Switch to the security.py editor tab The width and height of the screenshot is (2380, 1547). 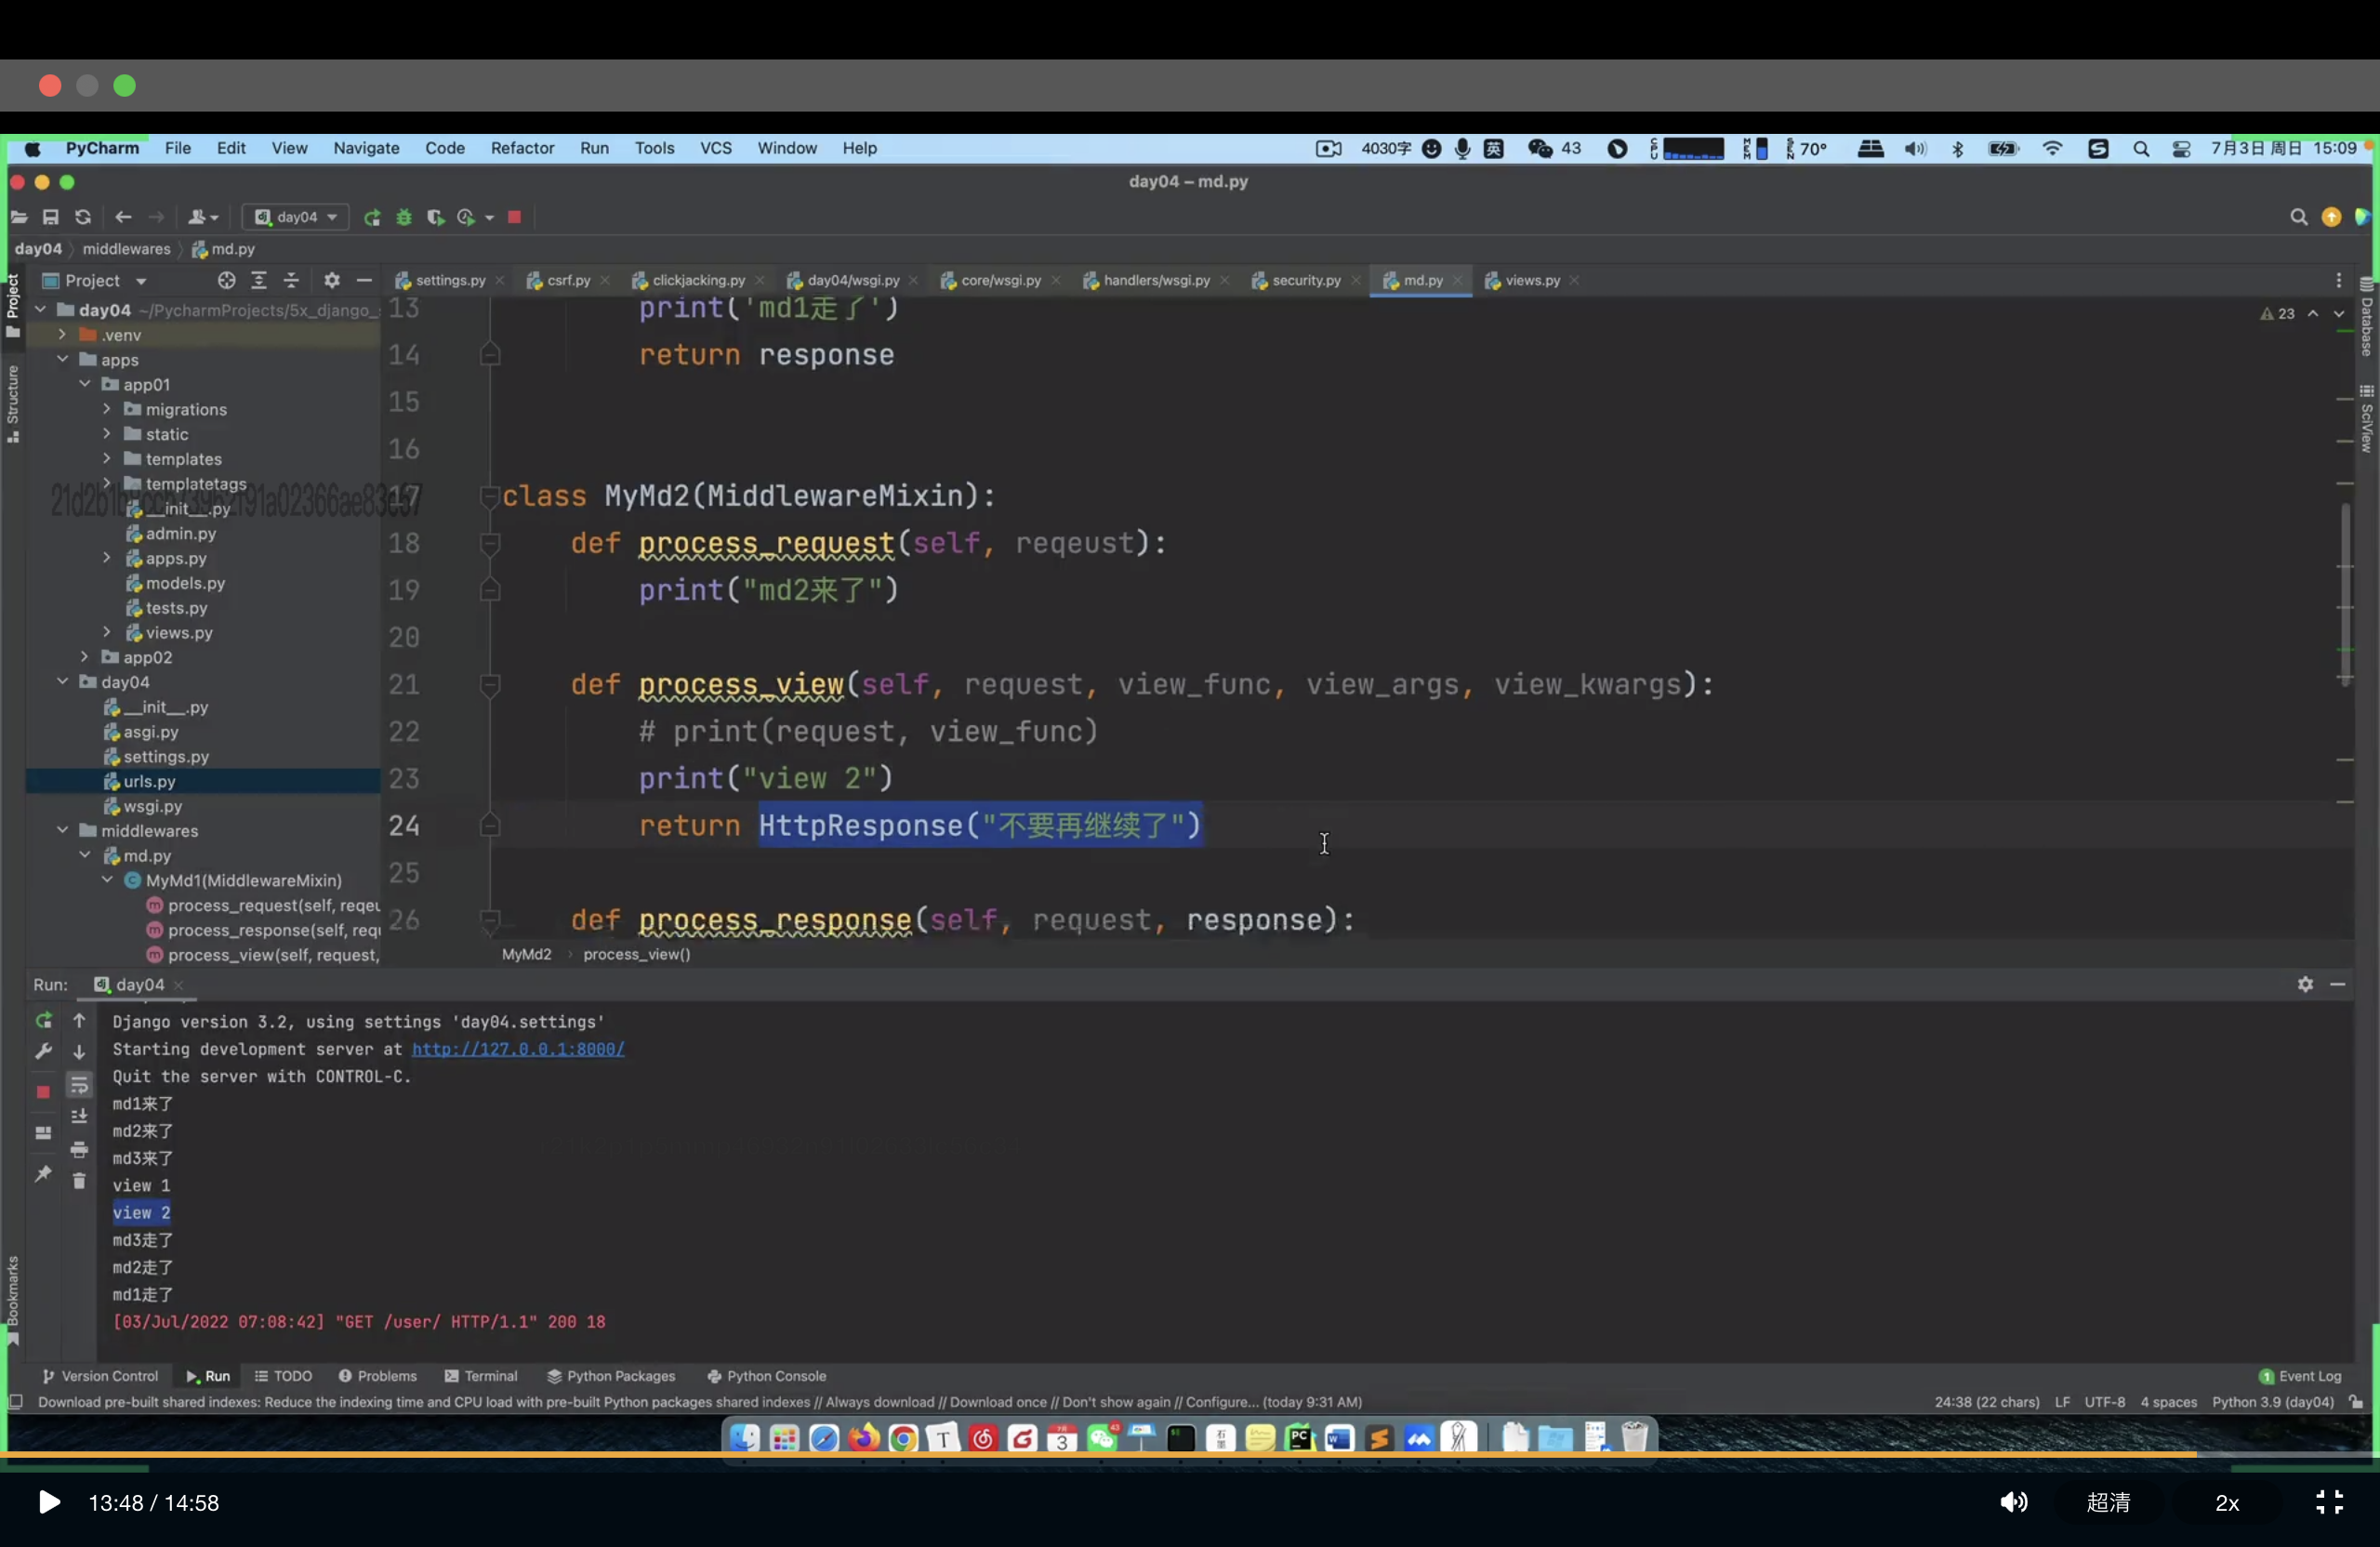coord(1306,281)
